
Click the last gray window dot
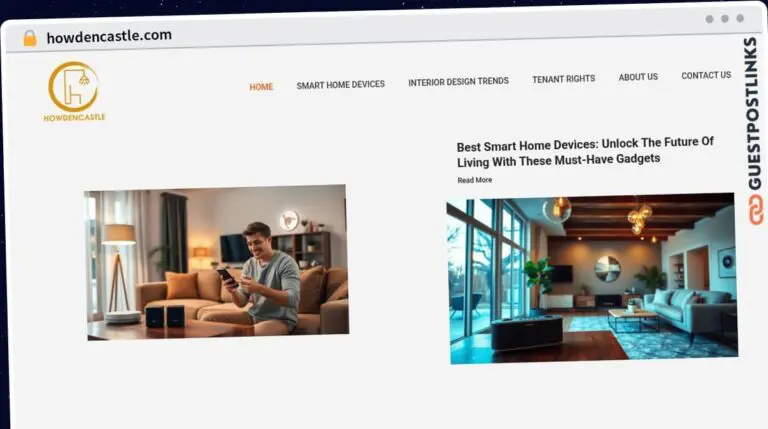[740, 19]
